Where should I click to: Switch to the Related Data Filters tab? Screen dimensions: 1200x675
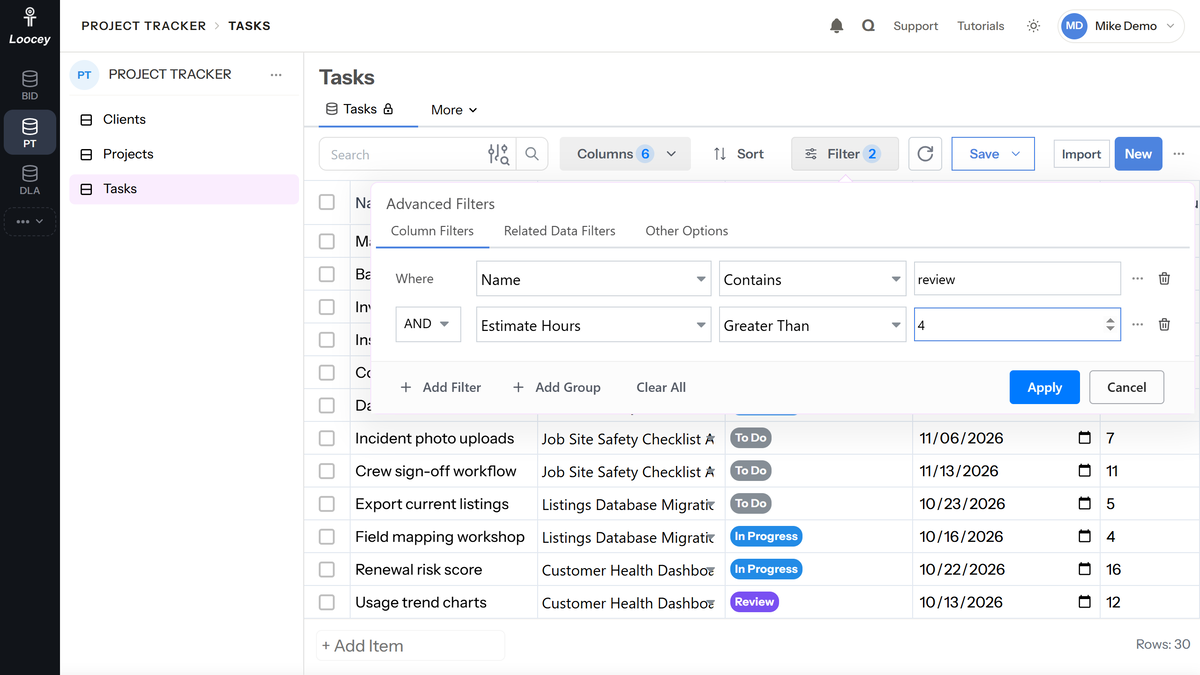click(x=560, y=231)
